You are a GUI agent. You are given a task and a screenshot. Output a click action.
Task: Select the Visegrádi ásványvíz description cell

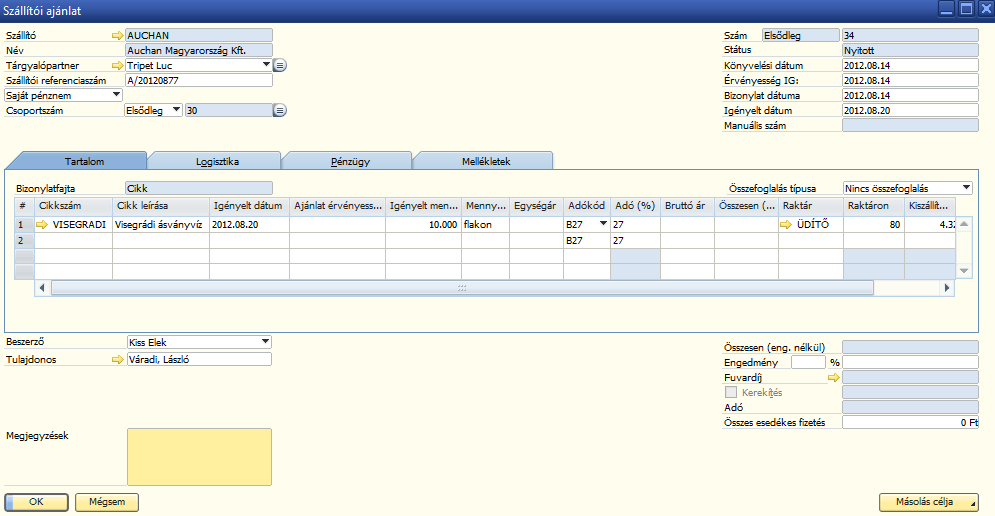pos(161,225)
